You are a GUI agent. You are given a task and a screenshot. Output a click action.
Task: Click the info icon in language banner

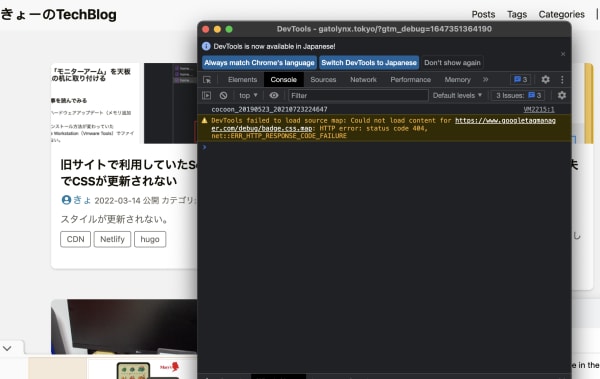click(206, 46)
